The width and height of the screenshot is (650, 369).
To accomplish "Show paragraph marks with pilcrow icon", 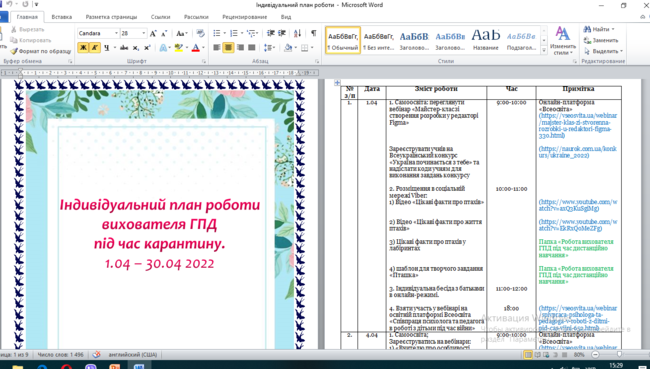I will pyautogui.click(x=313, y=34).
